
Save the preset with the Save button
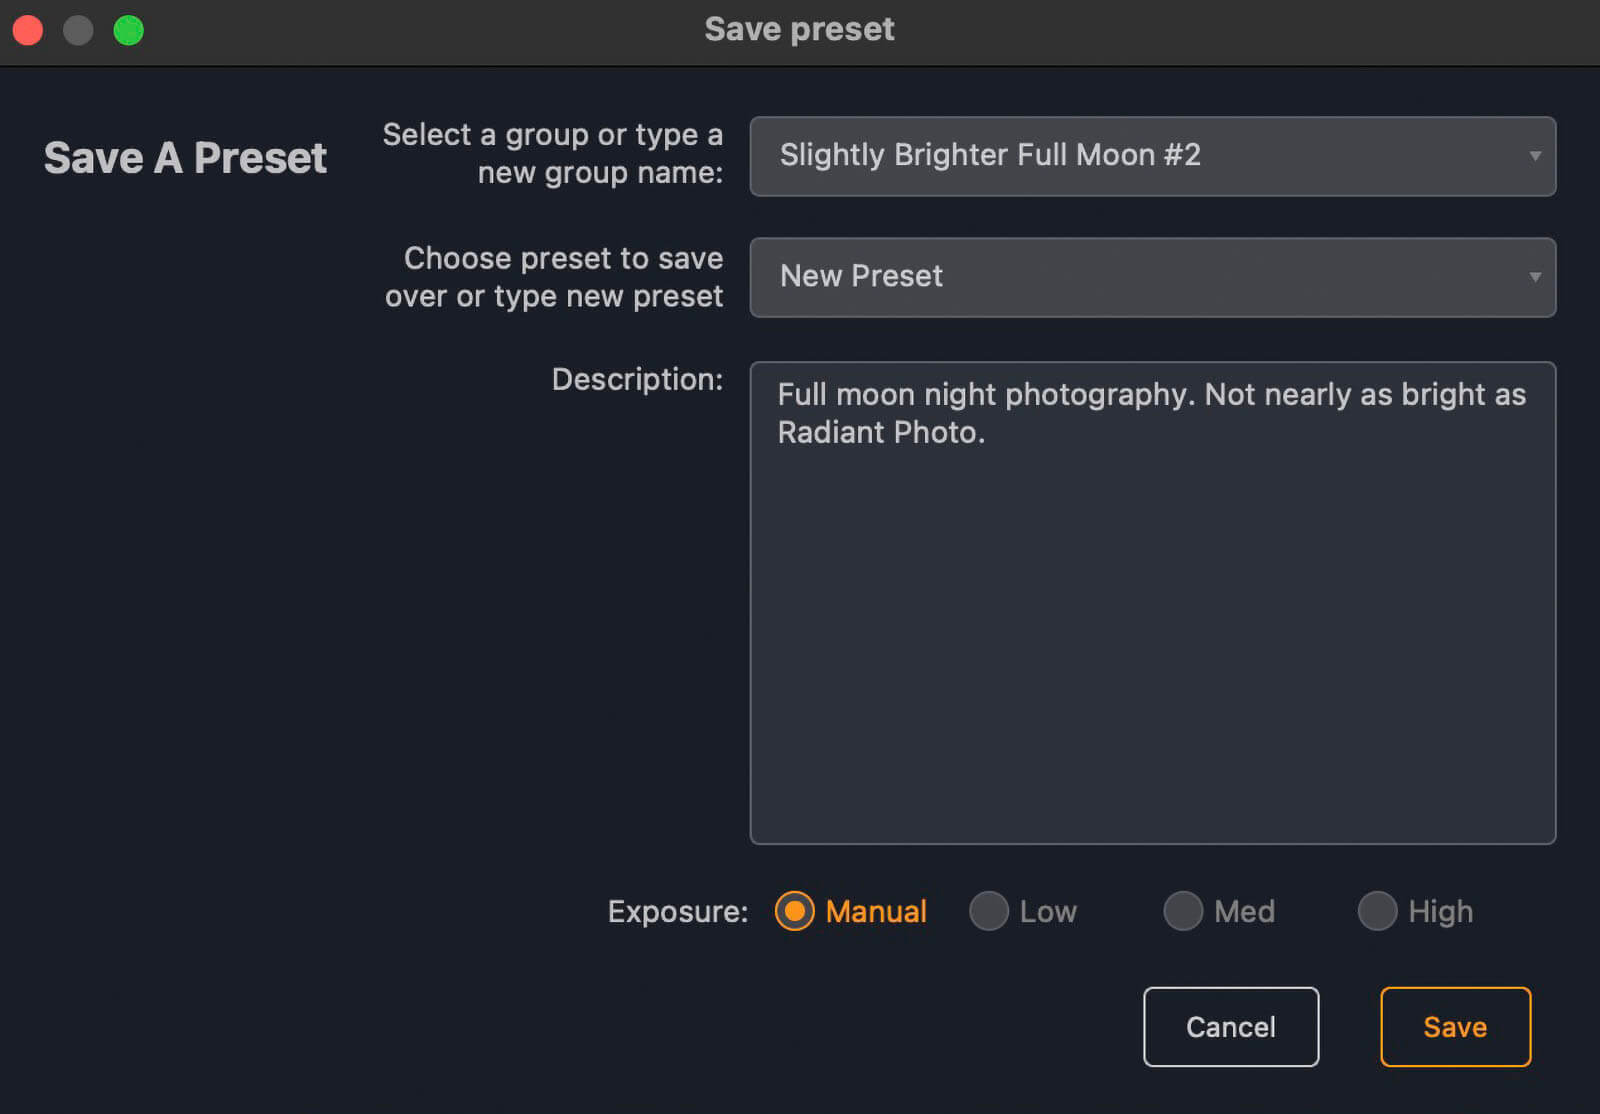pyautogui.click(x=1455, y=1027)
